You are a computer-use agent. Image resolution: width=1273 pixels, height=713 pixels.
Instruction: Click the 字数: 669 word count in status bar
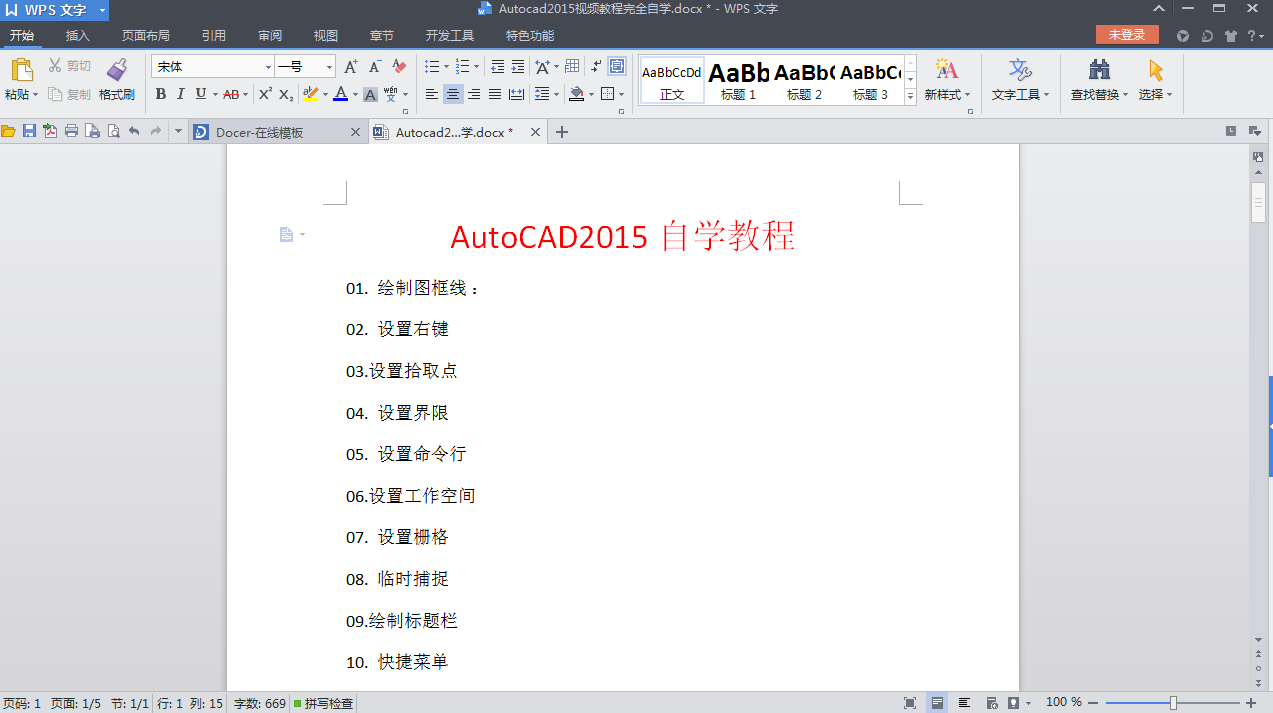(260, 704)
